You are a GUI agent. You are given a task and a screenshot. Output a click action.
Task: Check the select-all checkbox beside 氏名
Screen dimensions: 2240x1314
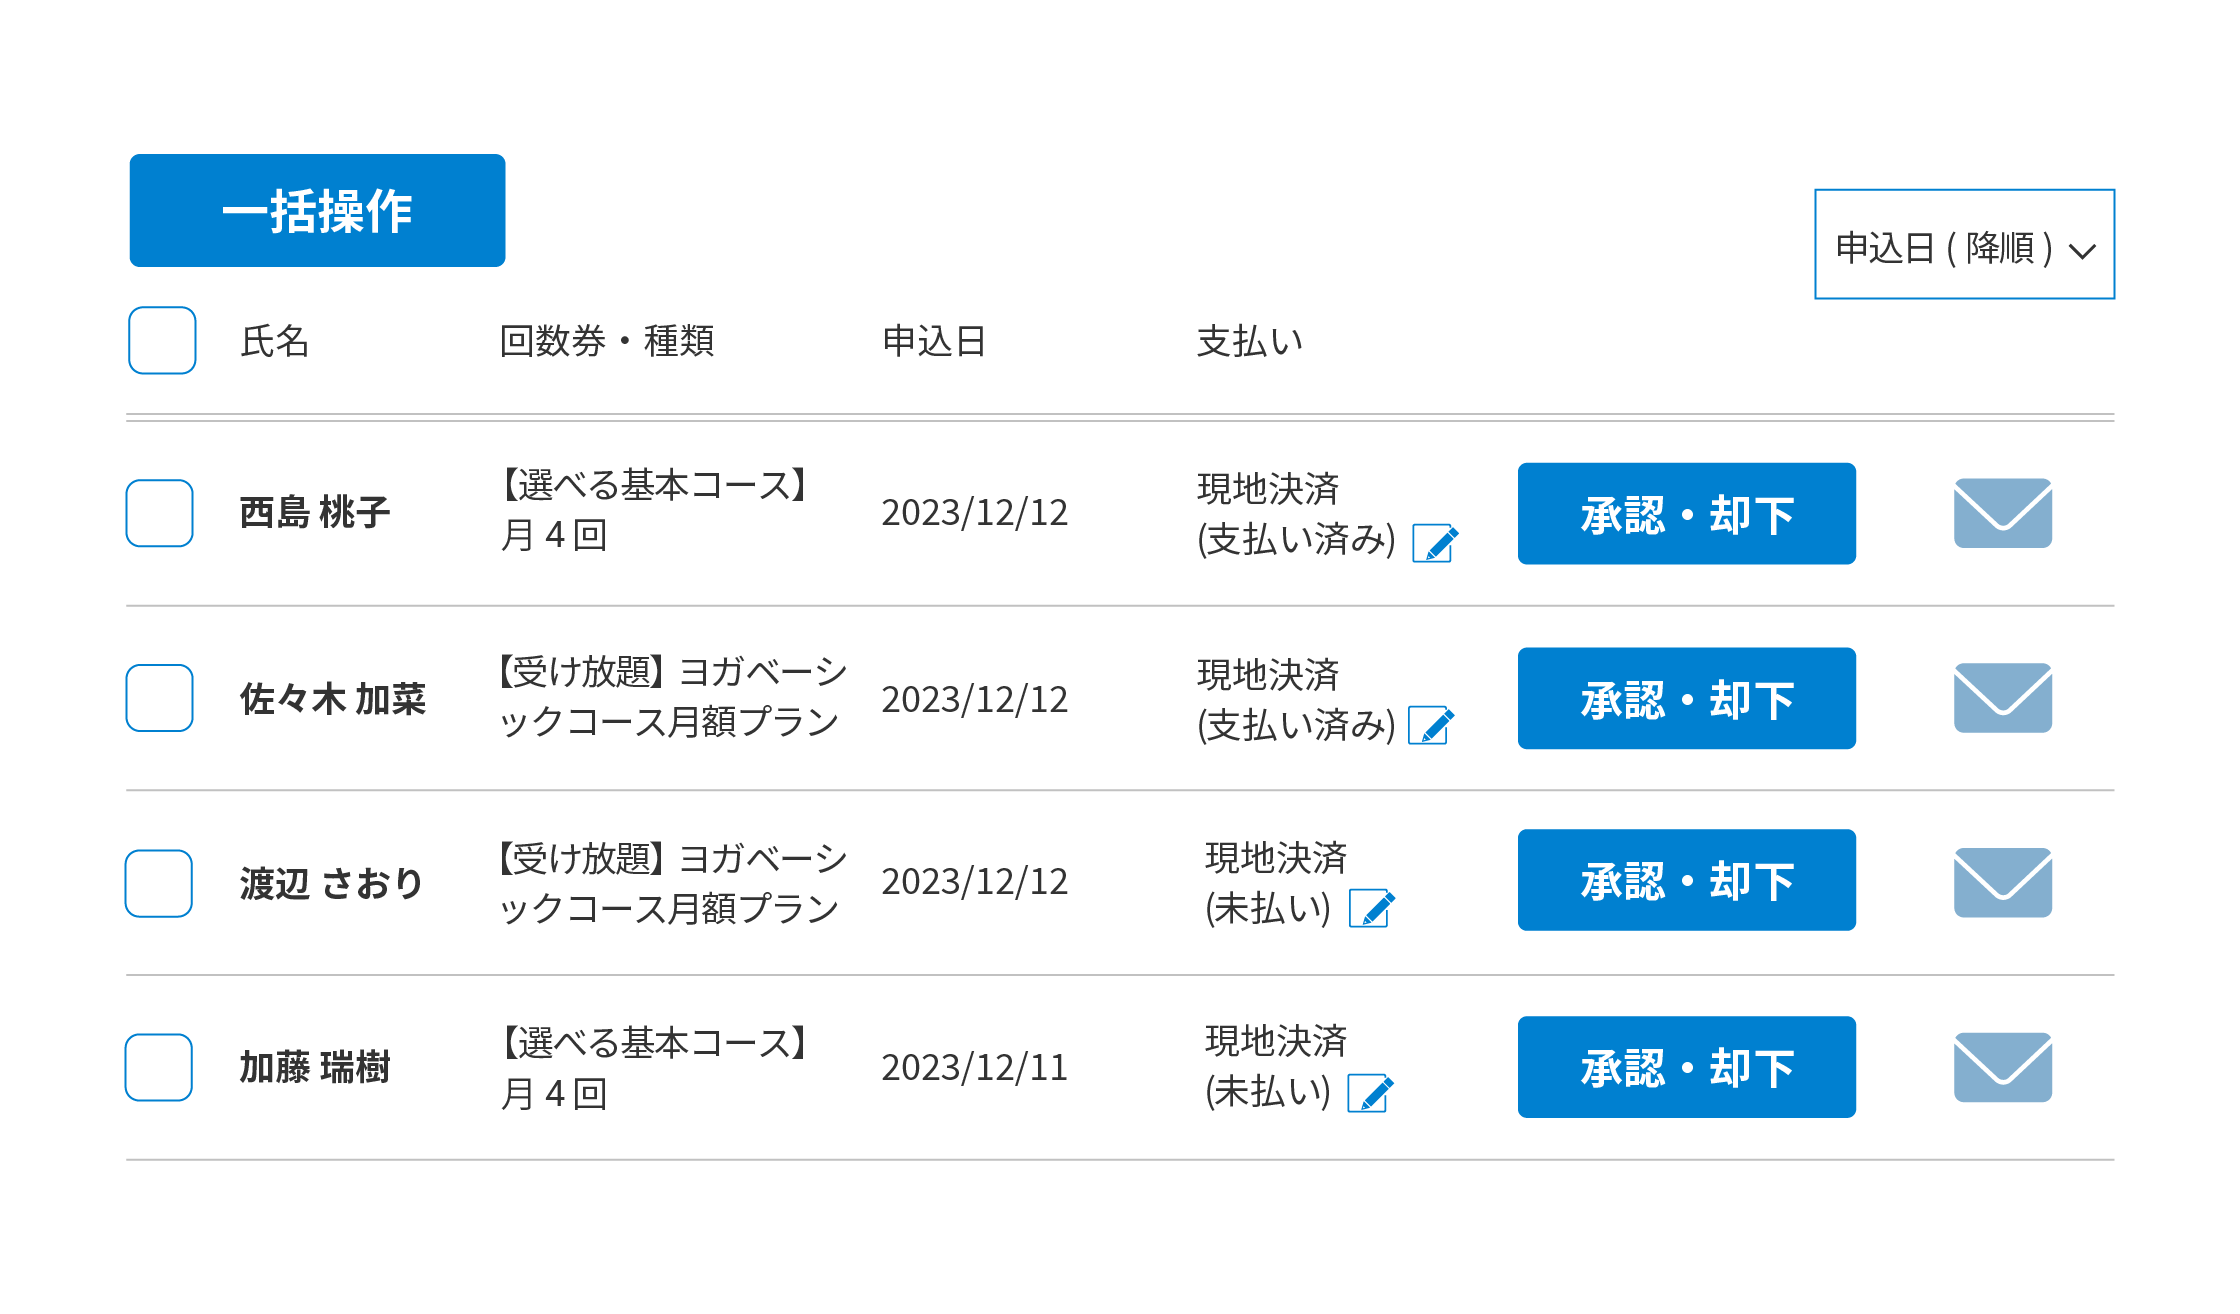162,340
